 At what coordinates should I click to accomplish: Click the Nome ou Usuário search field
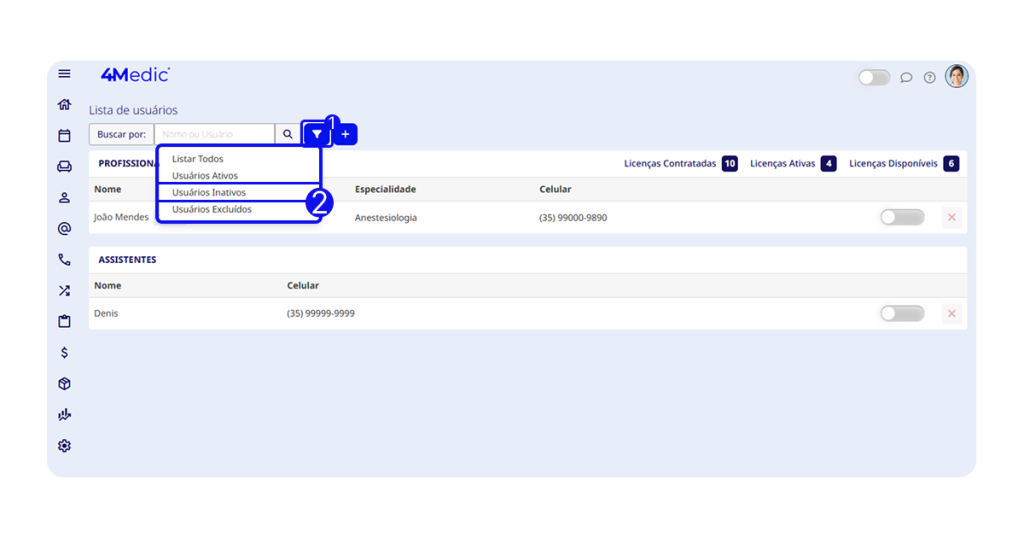click(x=214, y=134)
